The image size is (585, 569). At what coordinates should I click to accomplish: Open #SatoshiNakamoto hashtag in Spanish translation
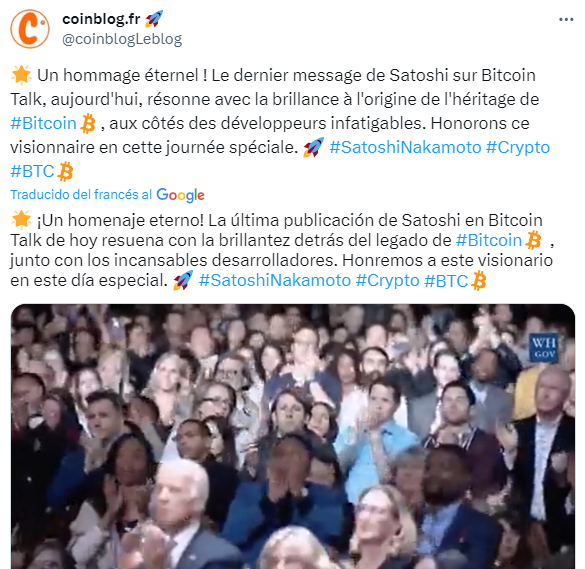click(275, 281)
